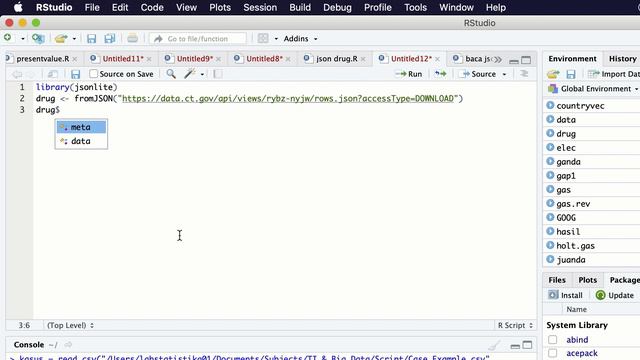Show editor in new window icon
Image resolution: width=640 pixels, height=360 pixels.
(x=53, y=74)
